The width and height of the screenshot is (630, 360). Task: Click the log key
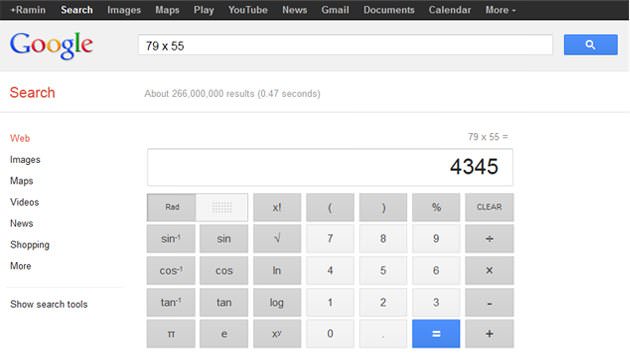click(x=277, y=302)
